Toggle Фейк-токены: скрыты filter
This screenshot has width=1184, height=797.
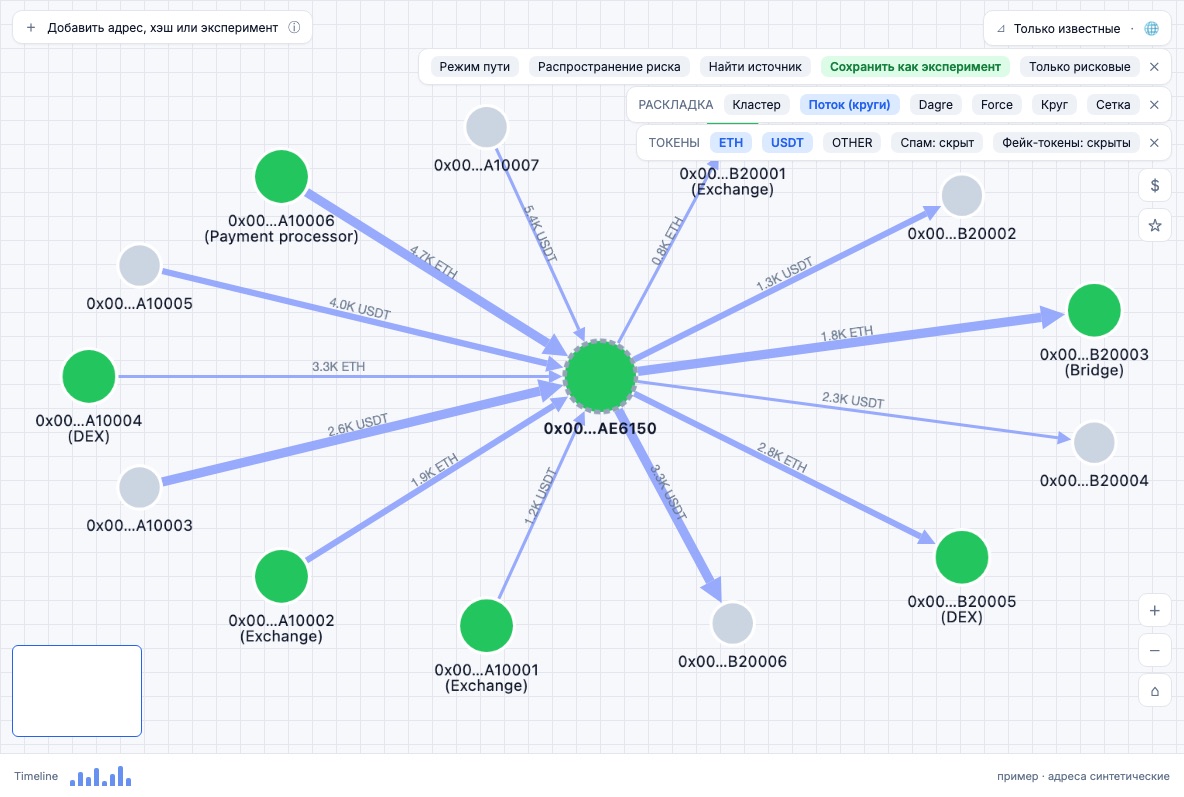coord(1065,142)
